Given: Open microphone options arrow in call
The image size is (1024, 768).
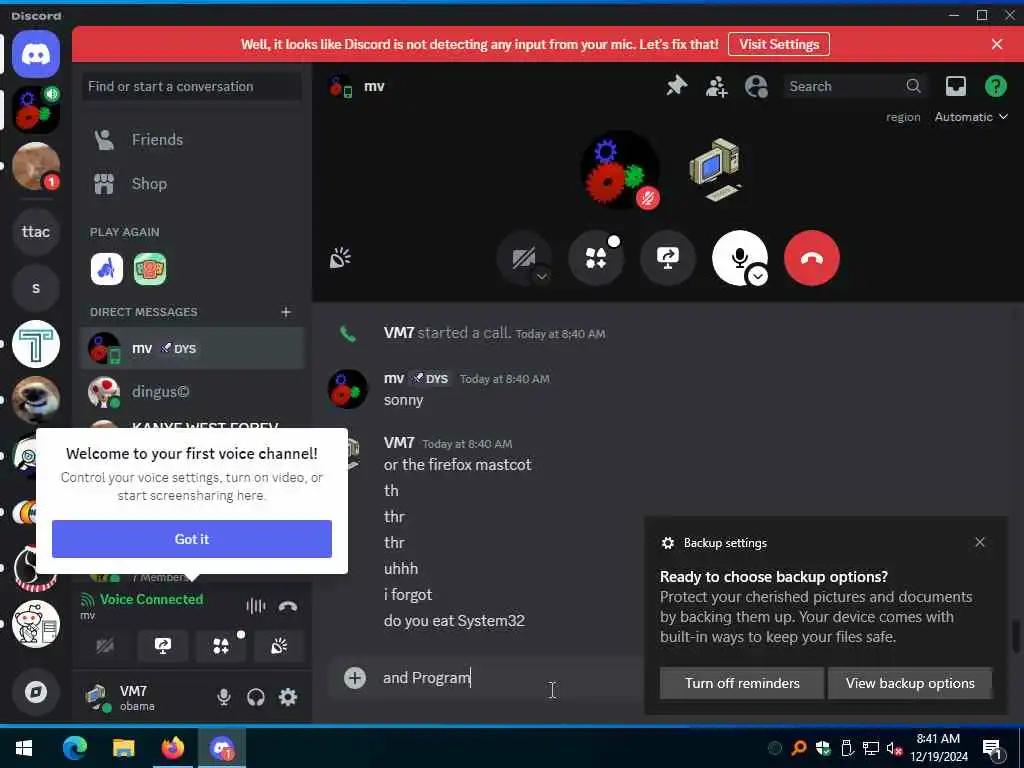Looking at the screenshot, I should click(758, 276).
